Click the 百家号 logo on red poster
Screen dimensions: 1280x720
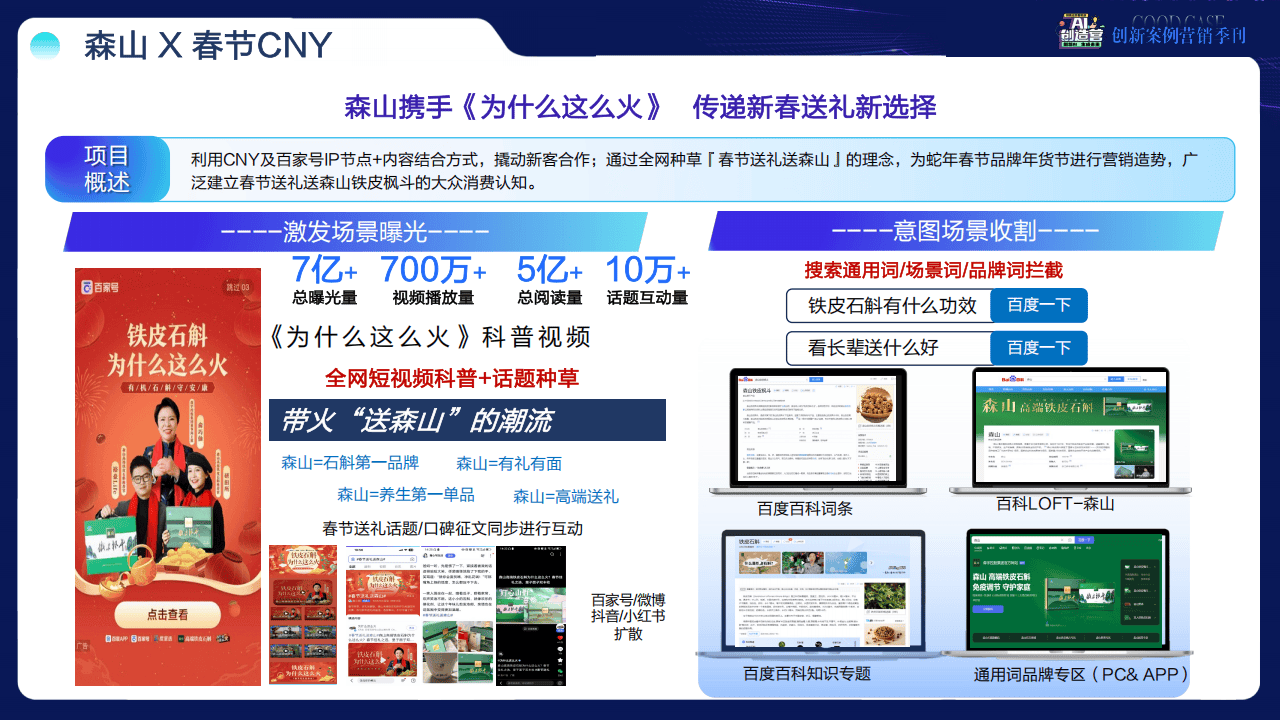point(100,288)
